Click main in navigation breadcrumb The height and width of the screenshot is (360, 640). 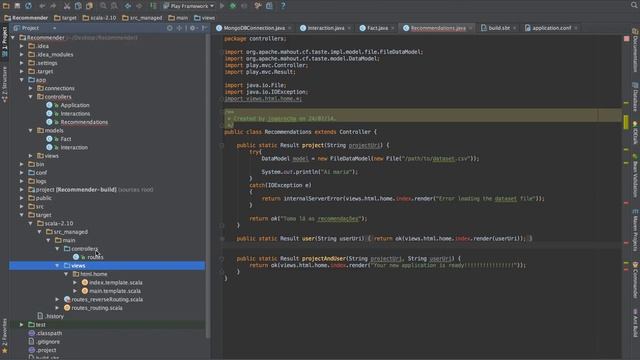coord(178,18)
